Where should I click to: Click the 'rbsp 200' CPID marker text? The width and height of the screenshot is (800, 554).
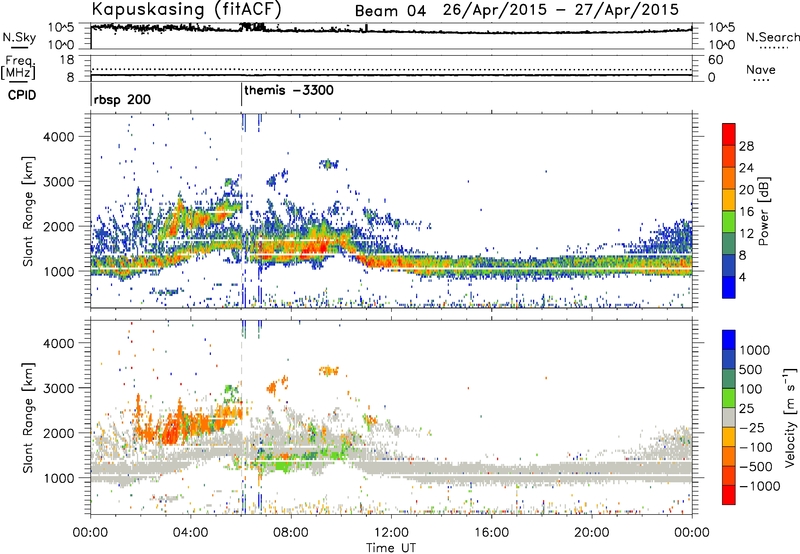(x=122, y=99)
